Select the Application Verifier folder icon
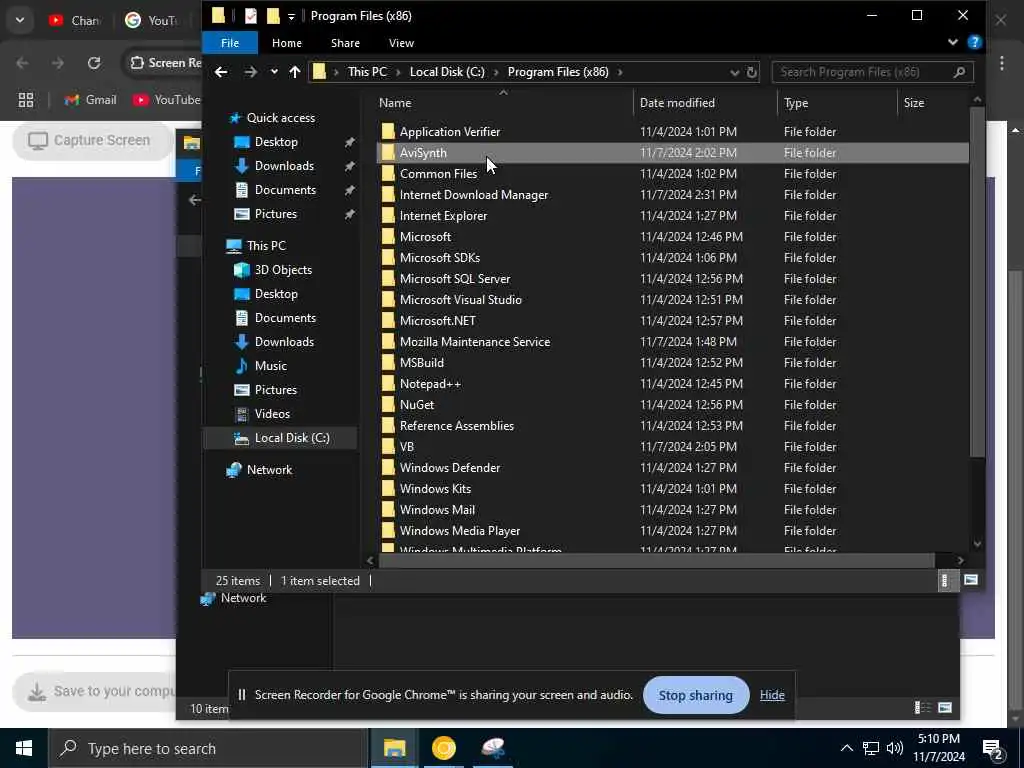Image resolution: width=1024 pixels, height=768 pixels. point(388,131)
